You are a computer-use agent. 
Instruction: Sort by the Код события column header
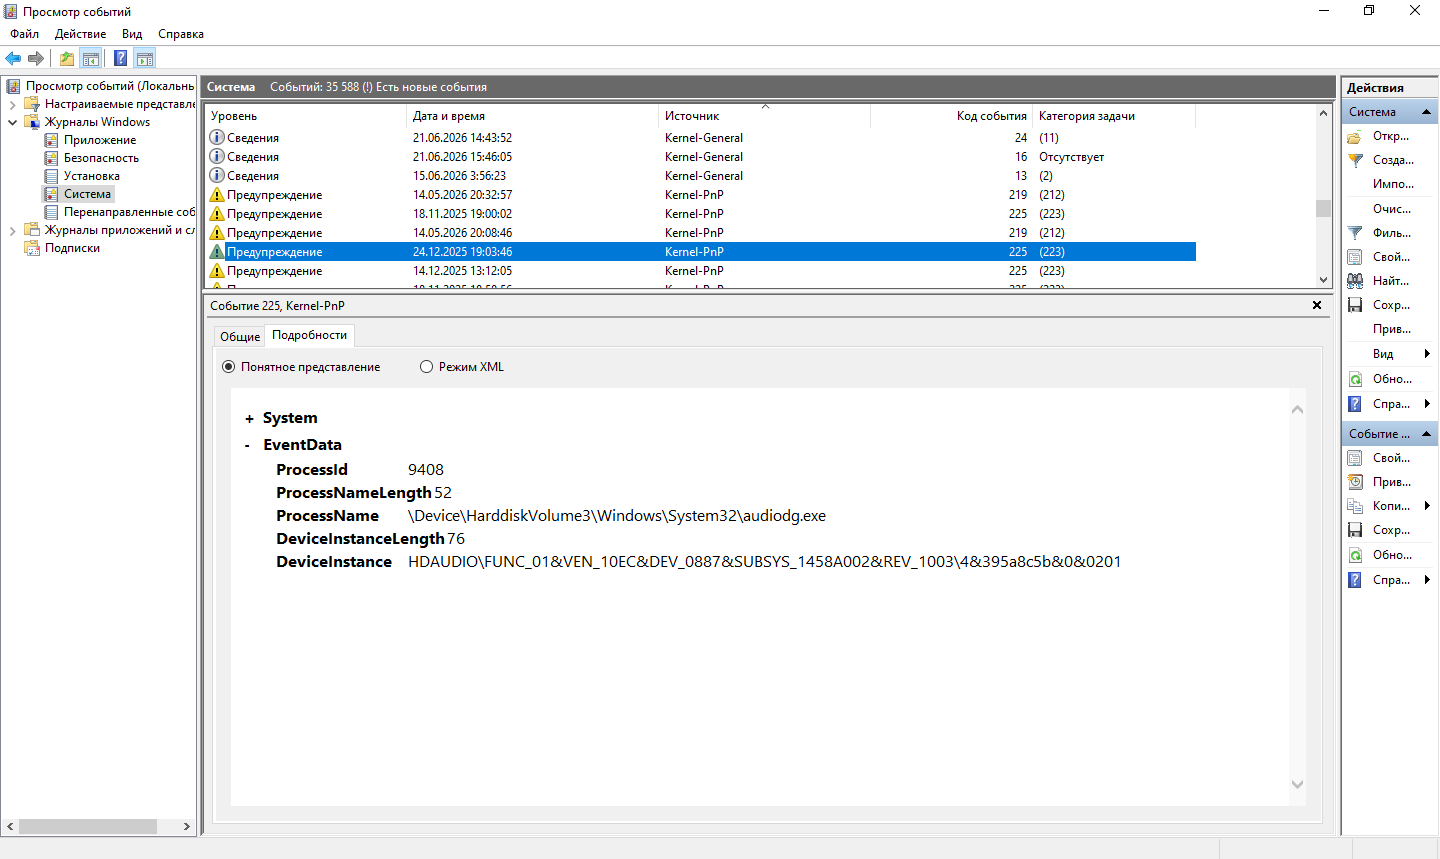pyautogui.click(x=951, y=116)
